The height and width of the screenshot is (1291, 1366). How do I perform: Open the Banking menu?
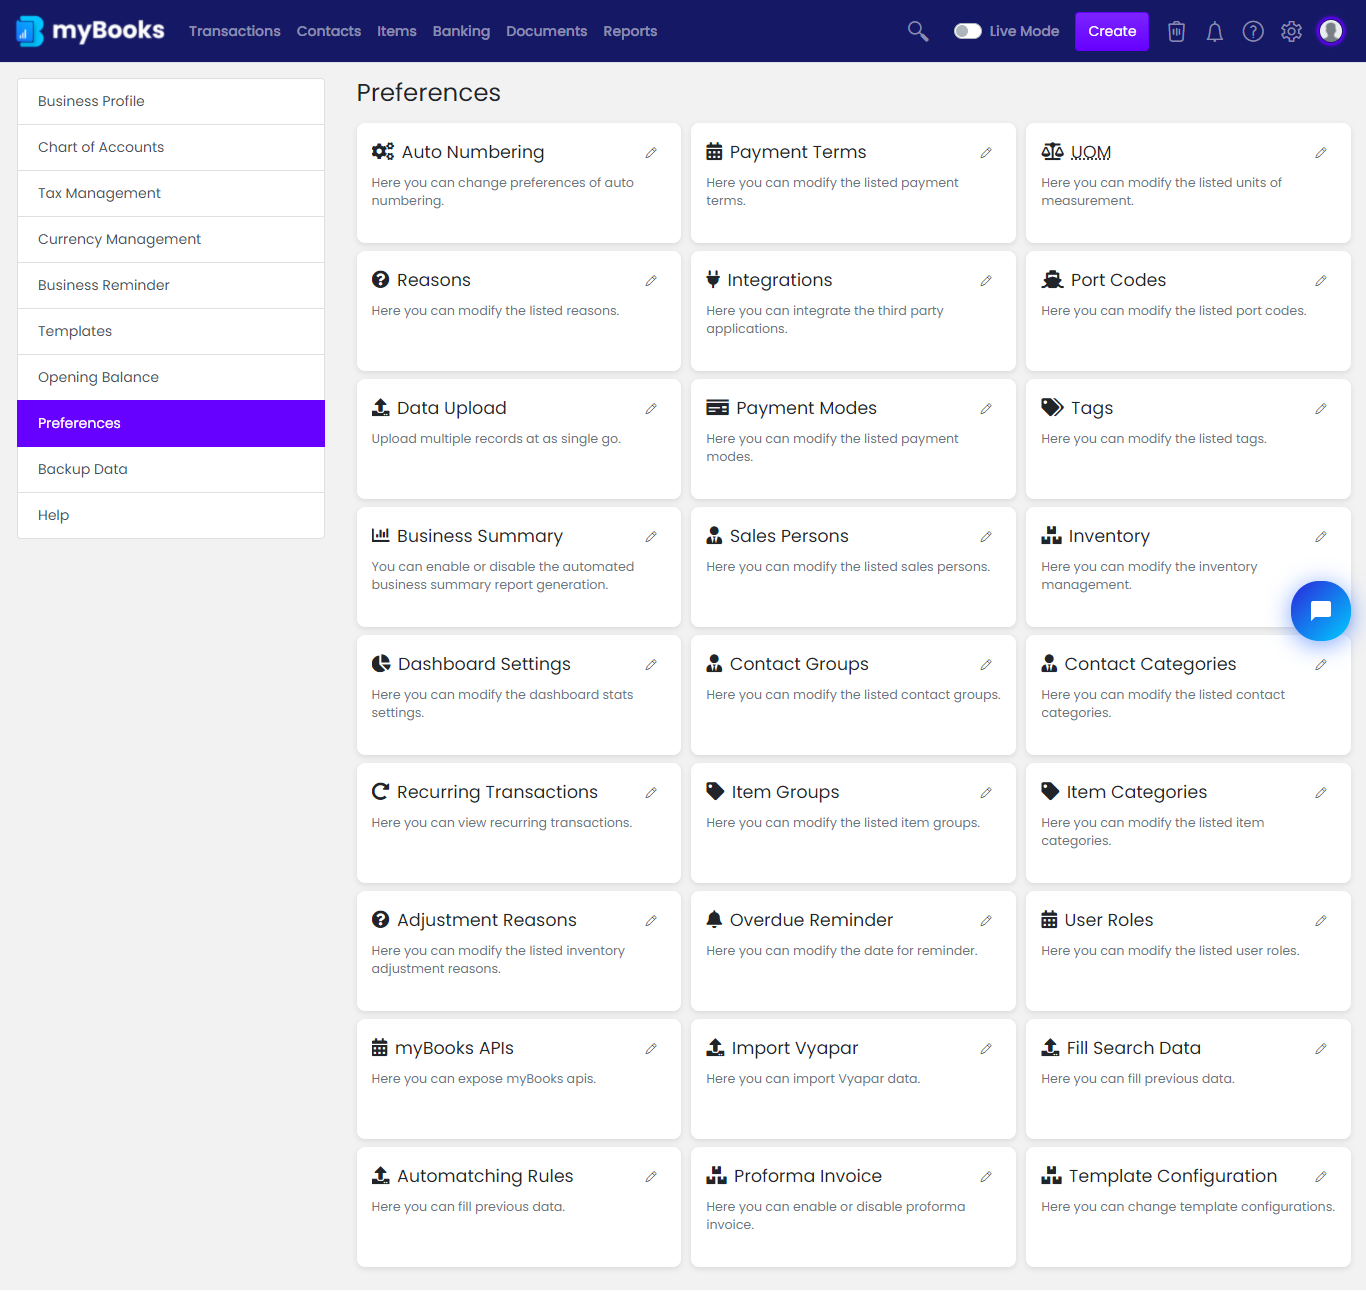(462, 31)
